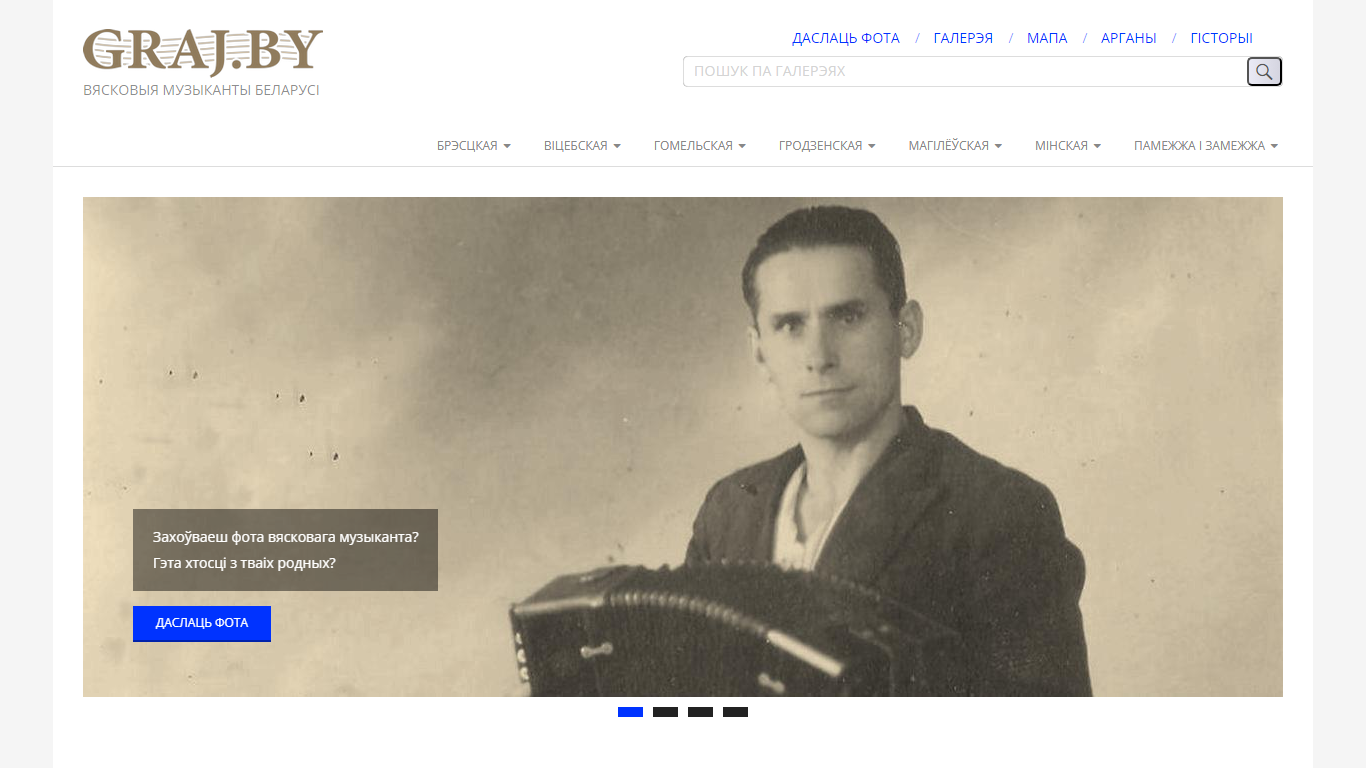Switch to the third slide indicator
The height and width of the screenshot is (768, 1366).
click(700, 712)
